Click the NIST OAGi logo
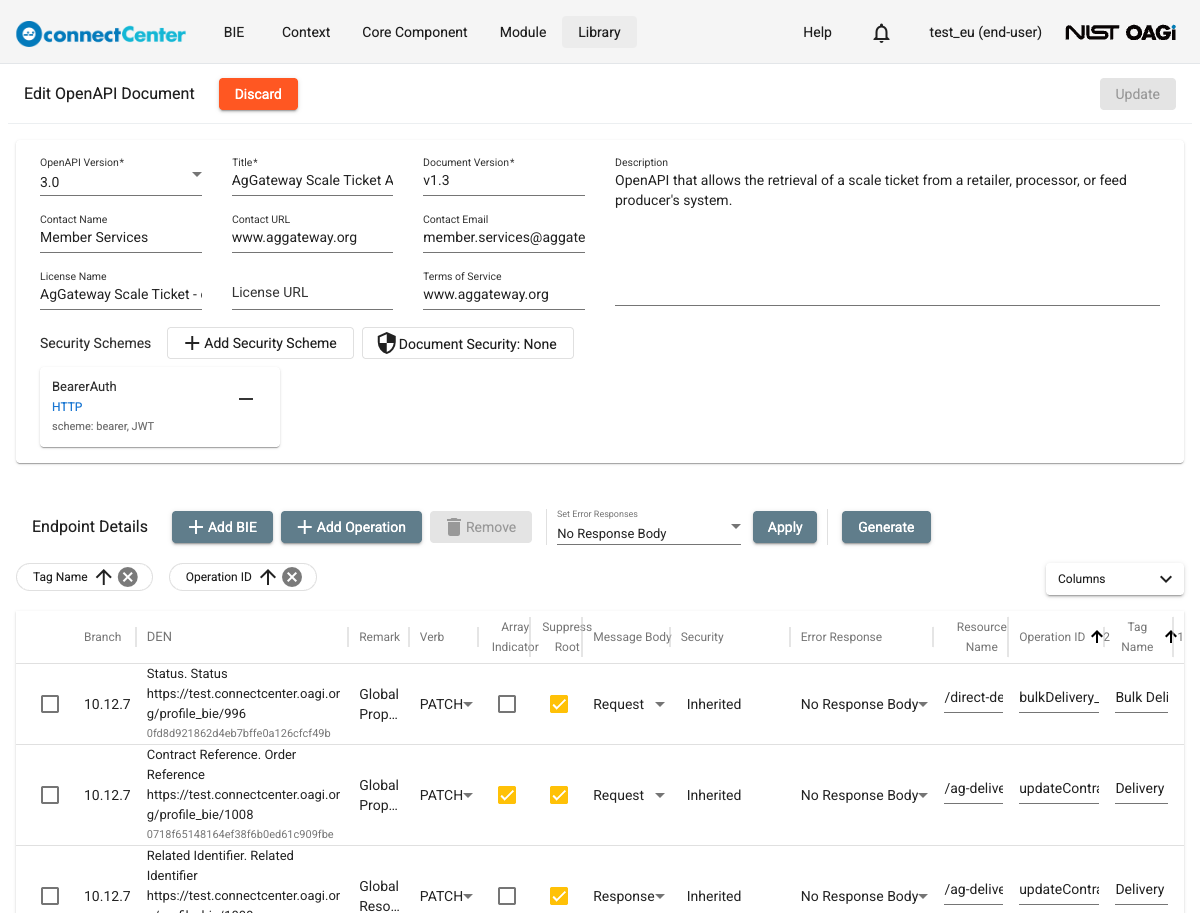Viewport: 1200px width, 913px height. (1120, 33)
